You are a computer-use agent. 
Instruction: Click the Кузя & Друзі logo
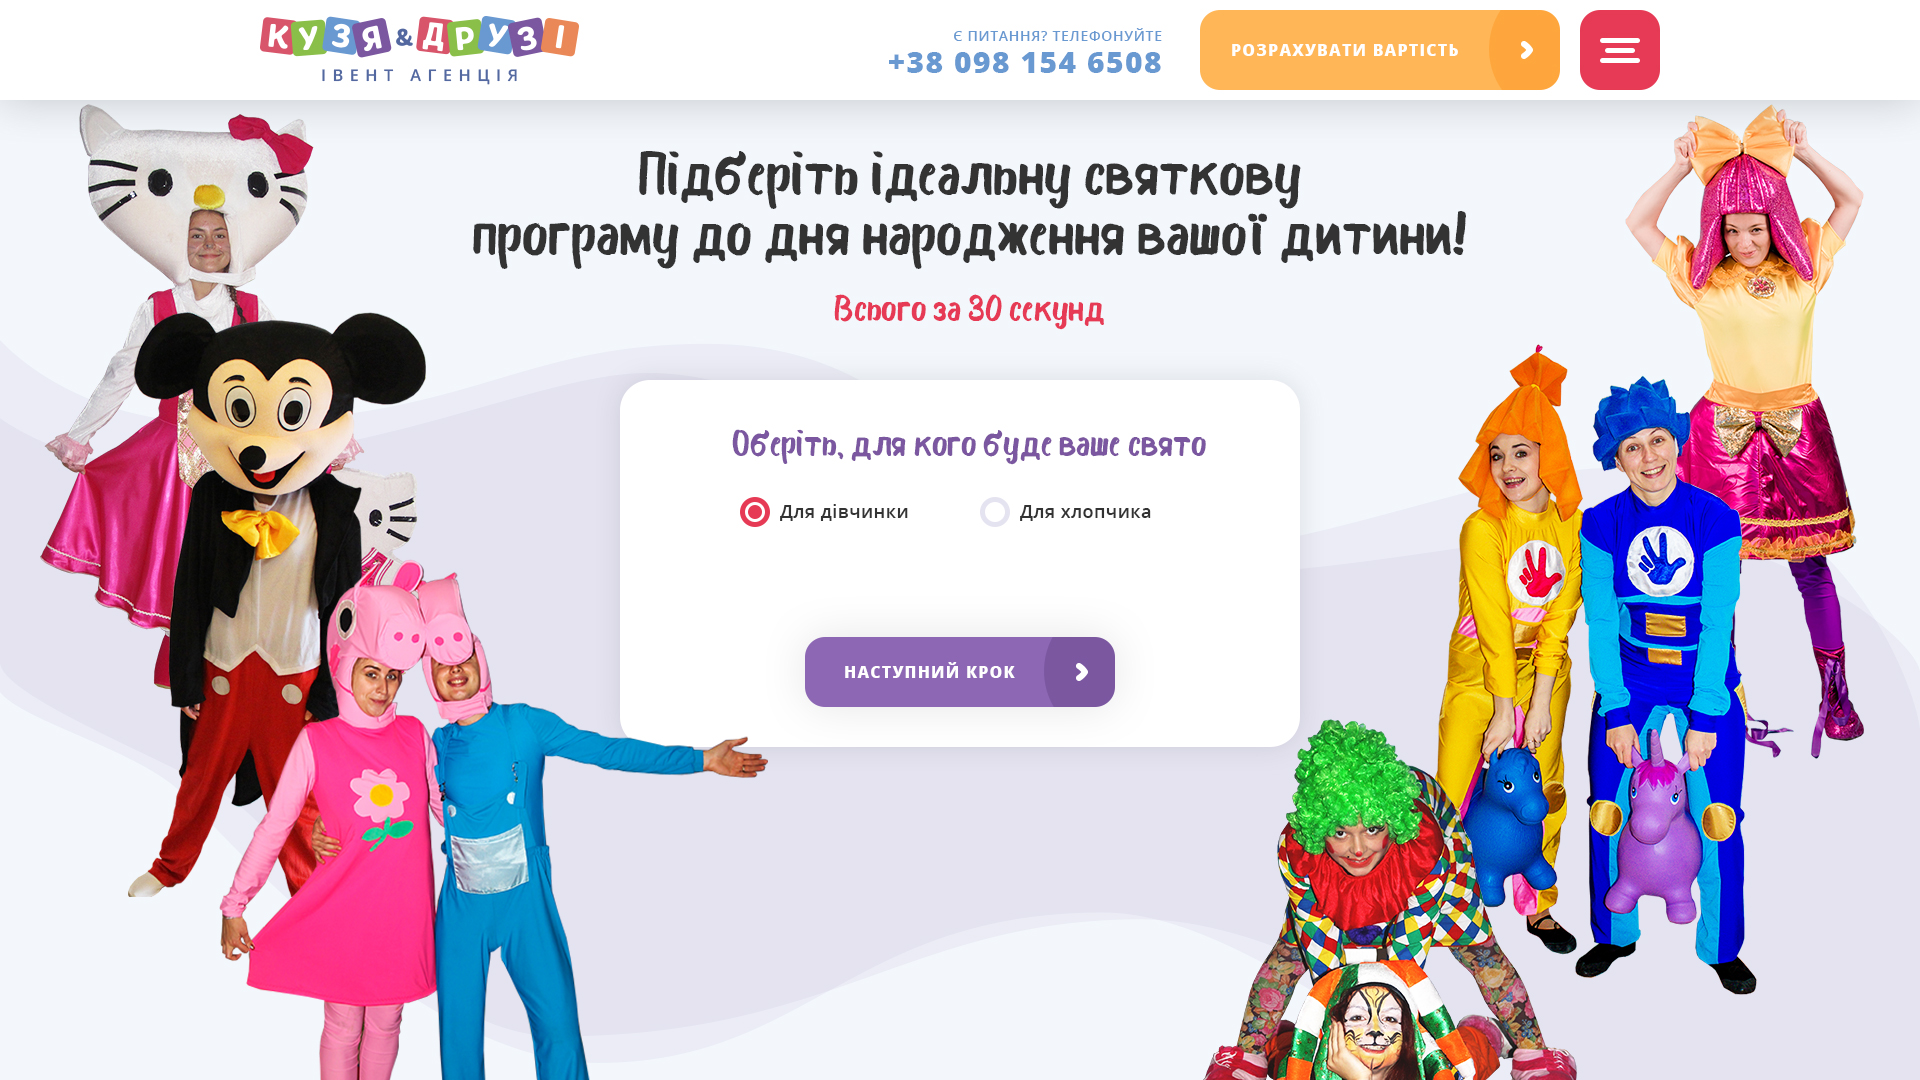click(419, 49)
